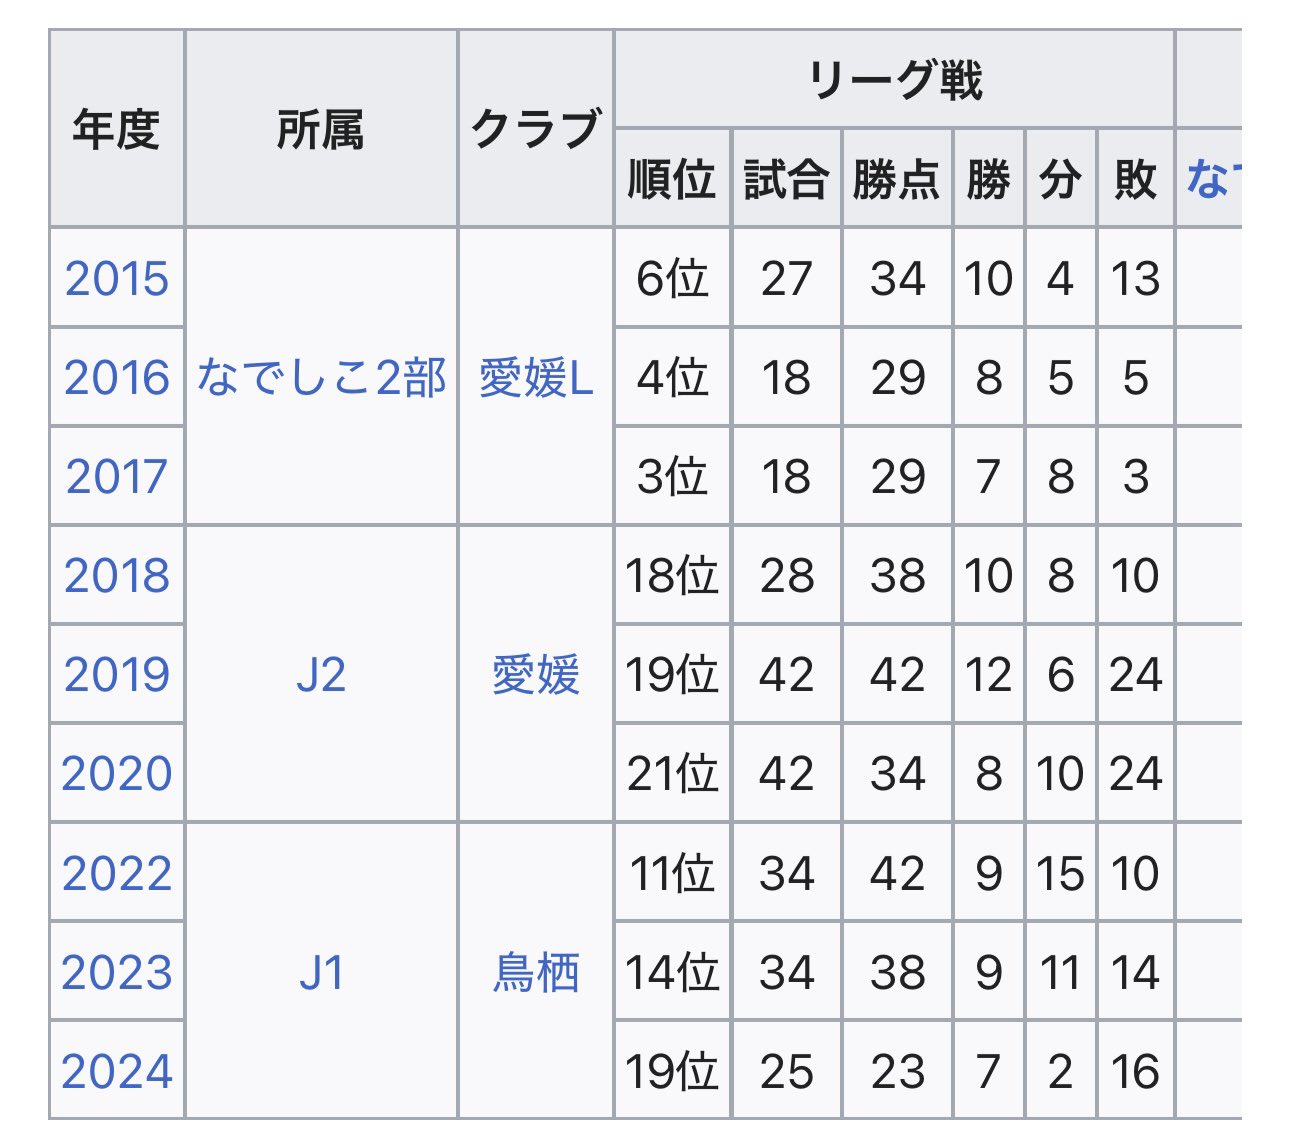Select the 19位 rank cell for 2024
This screenshot has width=1290, height=1147.
pyautogui.click(x=673, y=1072)
